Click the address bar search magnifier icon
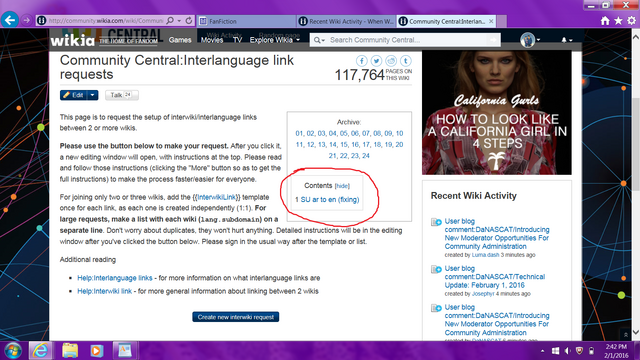Viewport: 640px width, 360px height. click(x=170, y=20)
